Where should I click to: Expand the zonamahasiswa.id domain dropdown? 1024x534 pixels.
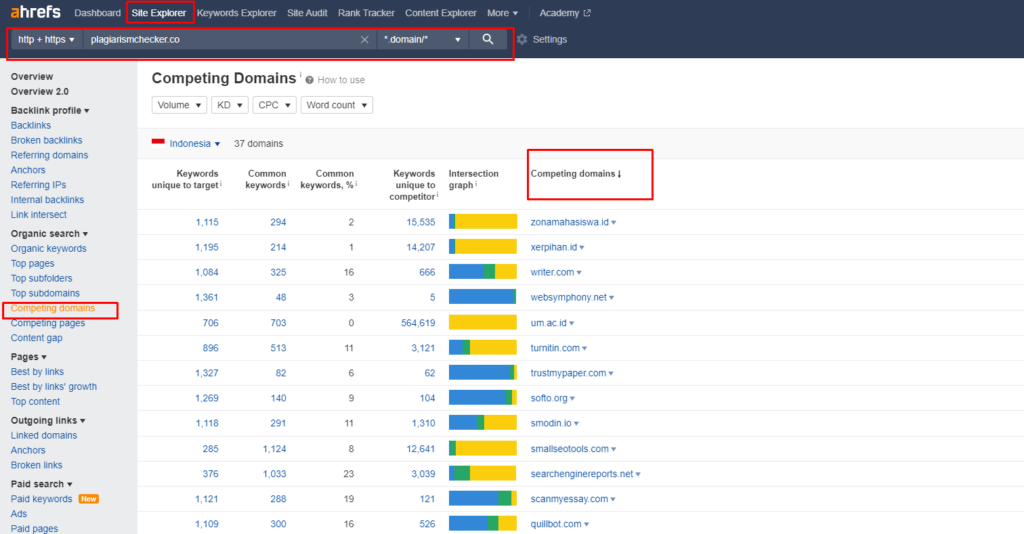click(613, 223)
